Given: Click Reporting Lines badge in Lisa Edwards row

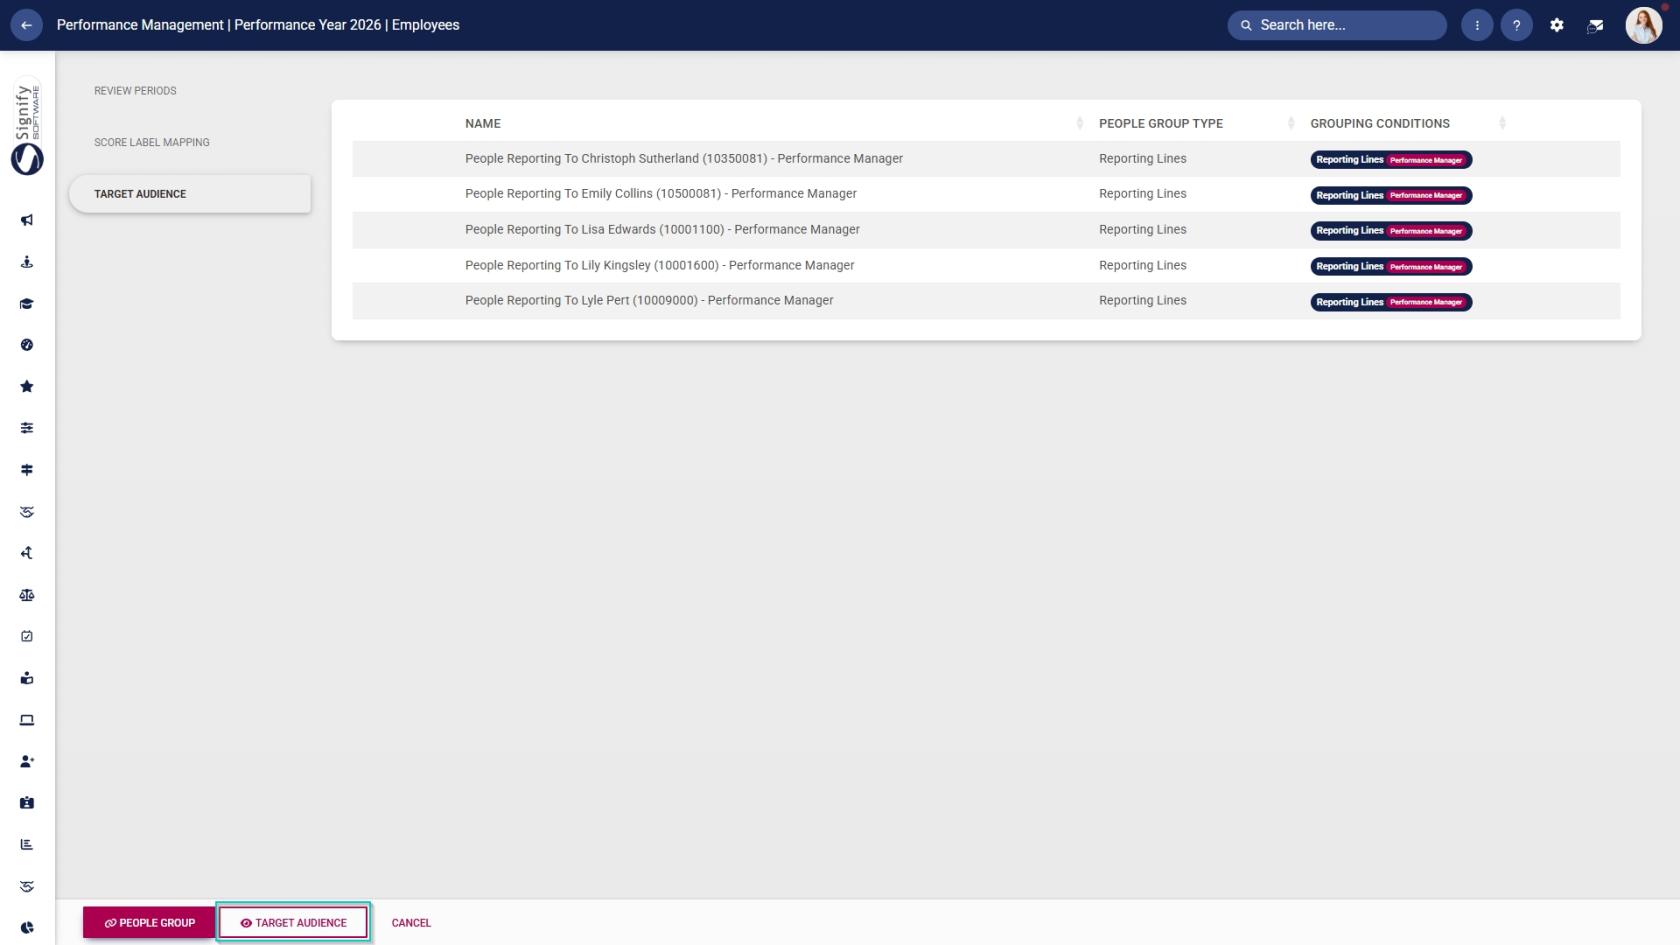Looking at the screenshot, I should [1391, 231].
